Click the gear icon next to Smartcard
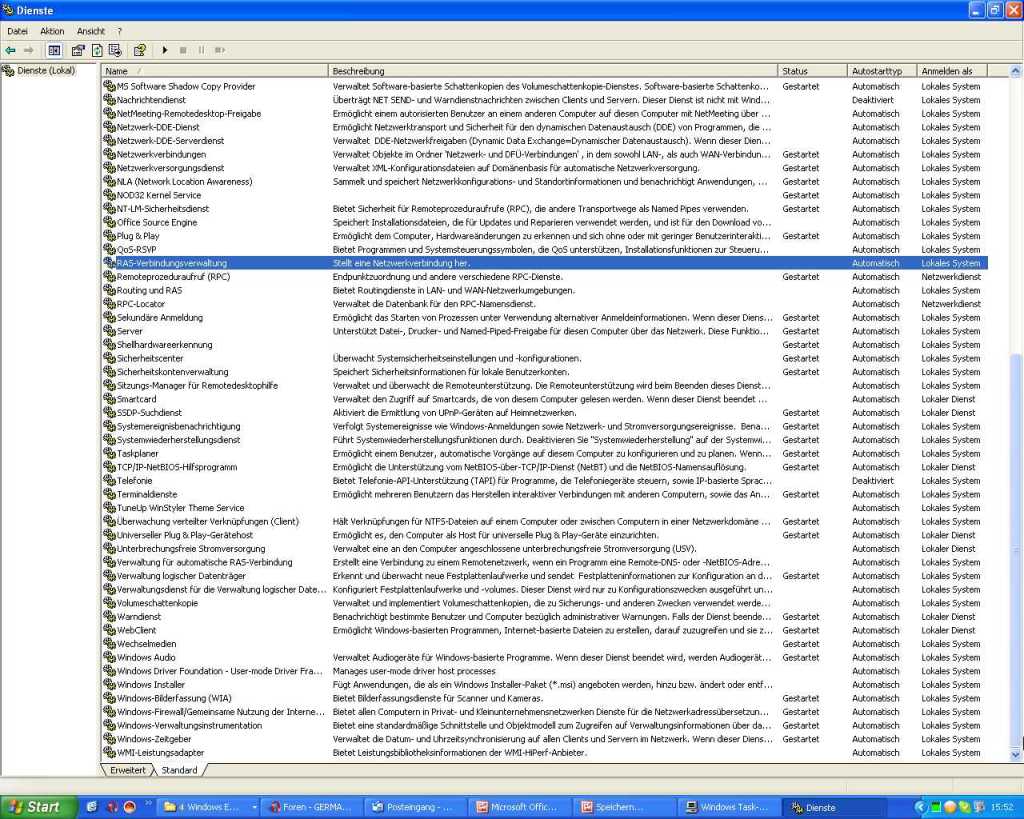Viewport: 1024px width, 819px height. 109,399
